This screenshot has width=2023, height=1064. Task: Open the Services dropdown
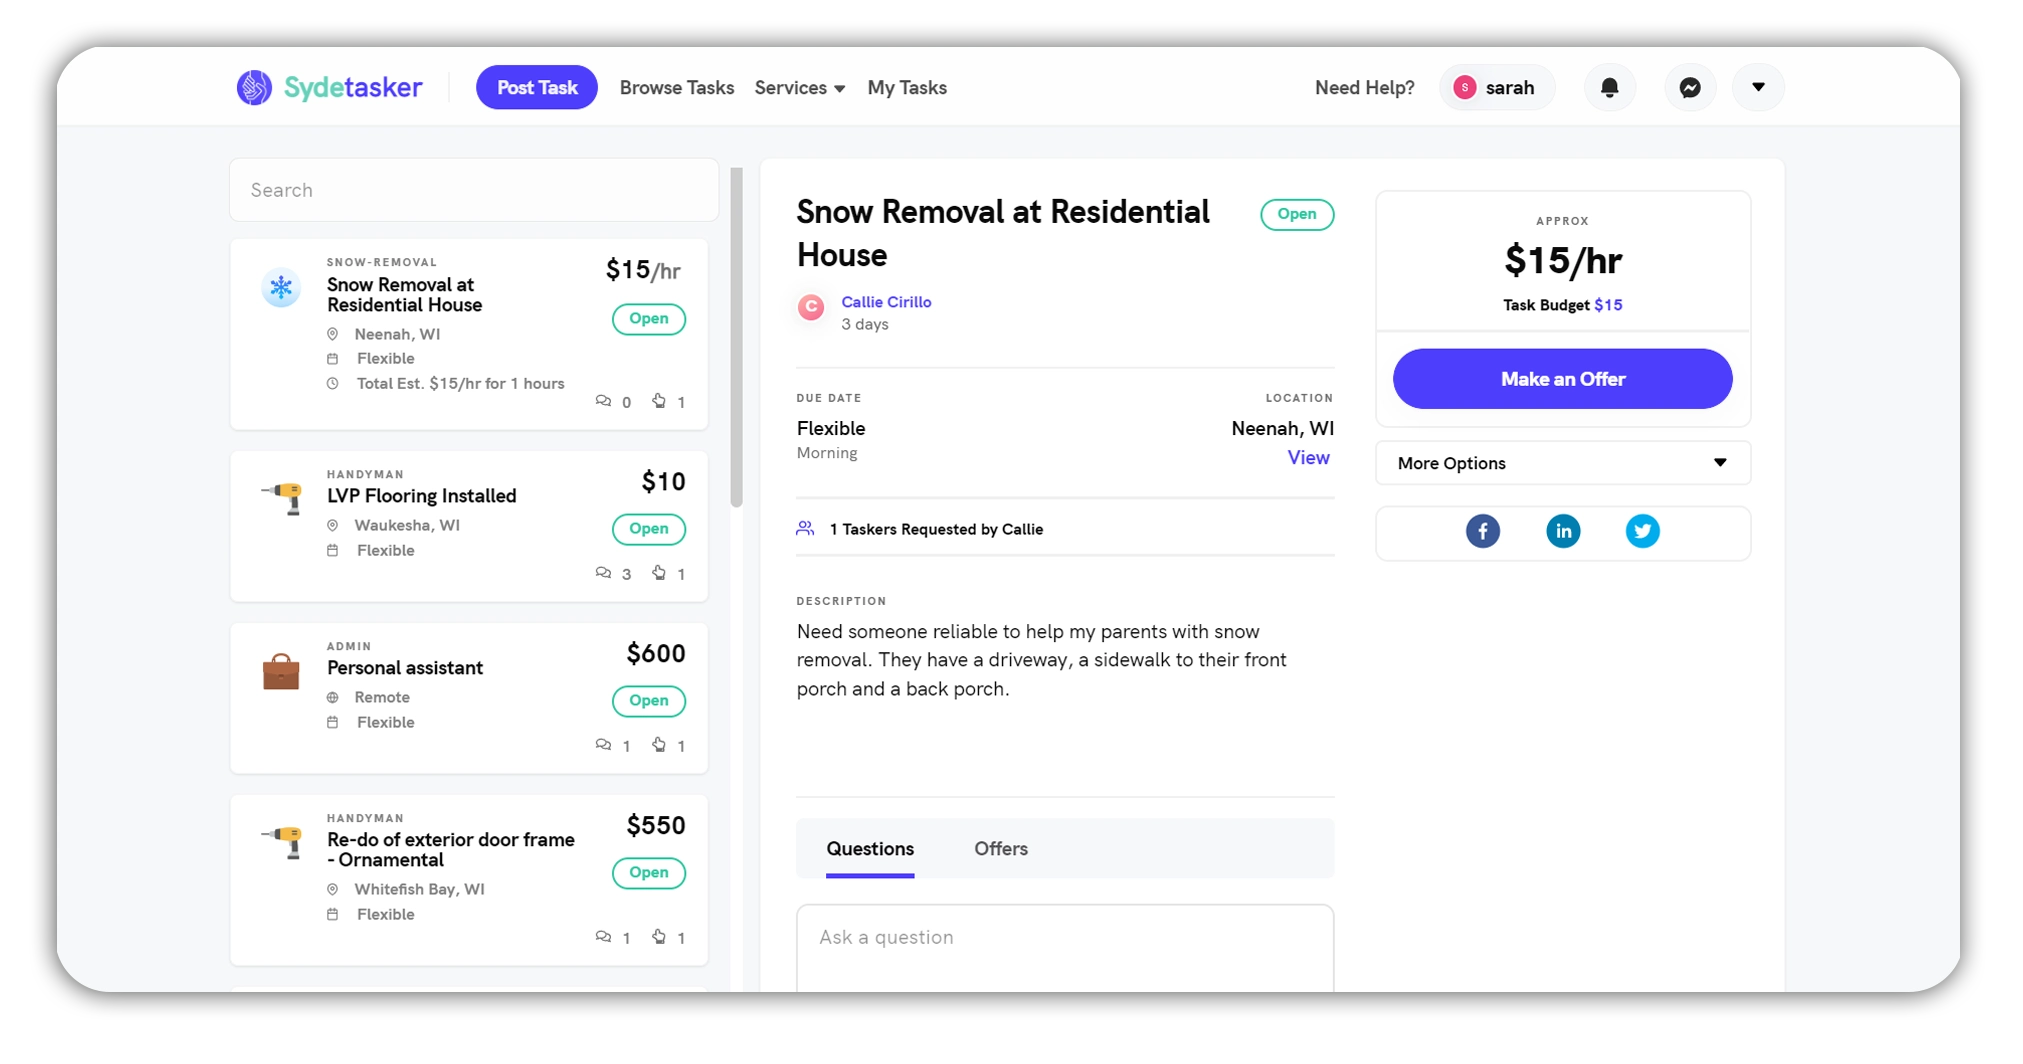799,88
